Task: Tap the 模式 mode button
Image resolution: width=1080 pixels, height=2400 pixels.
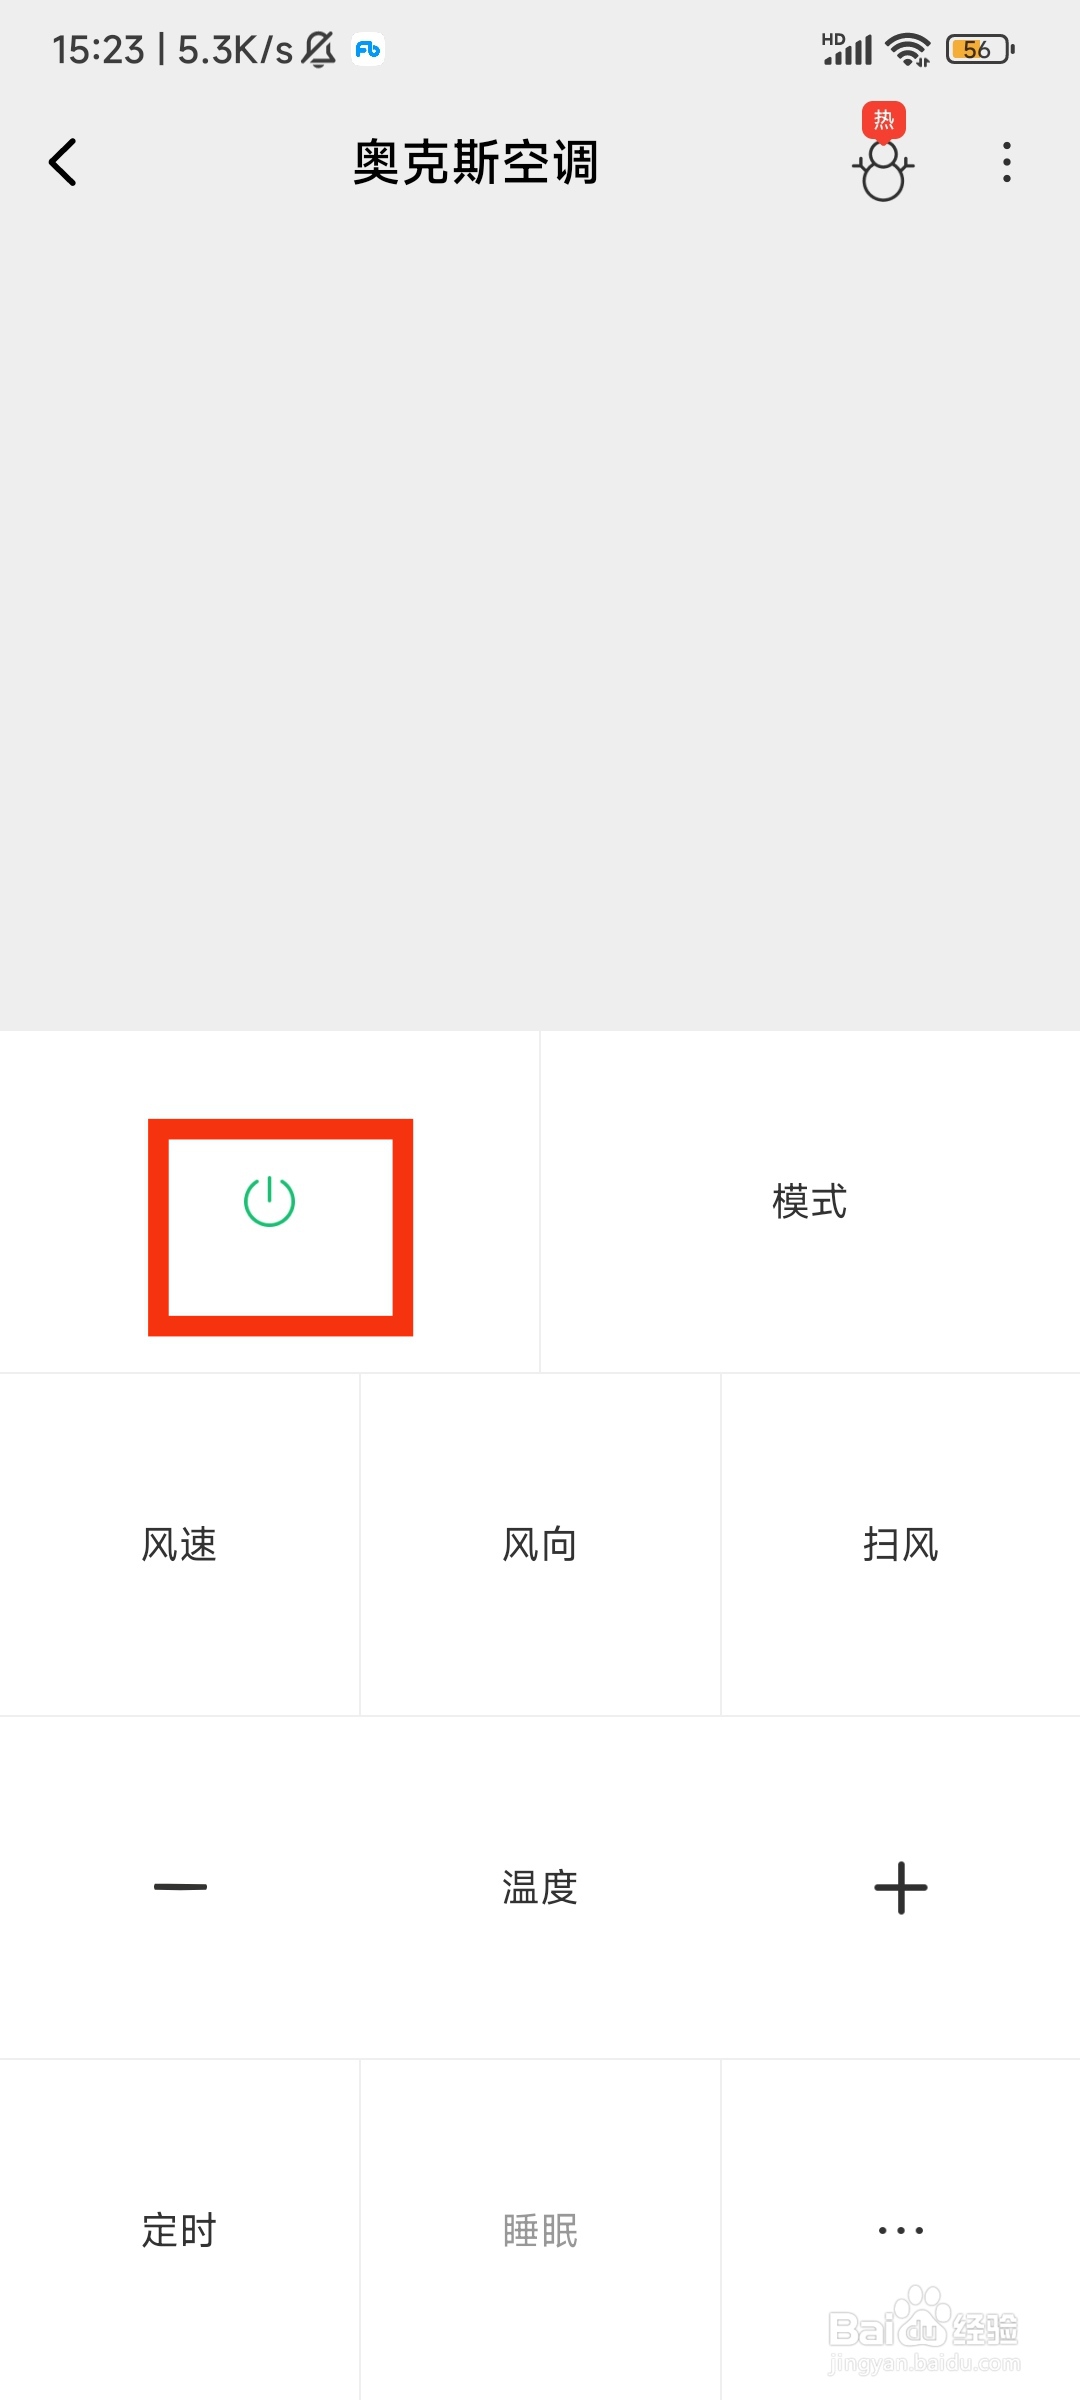Action: tap(810, 1202)
